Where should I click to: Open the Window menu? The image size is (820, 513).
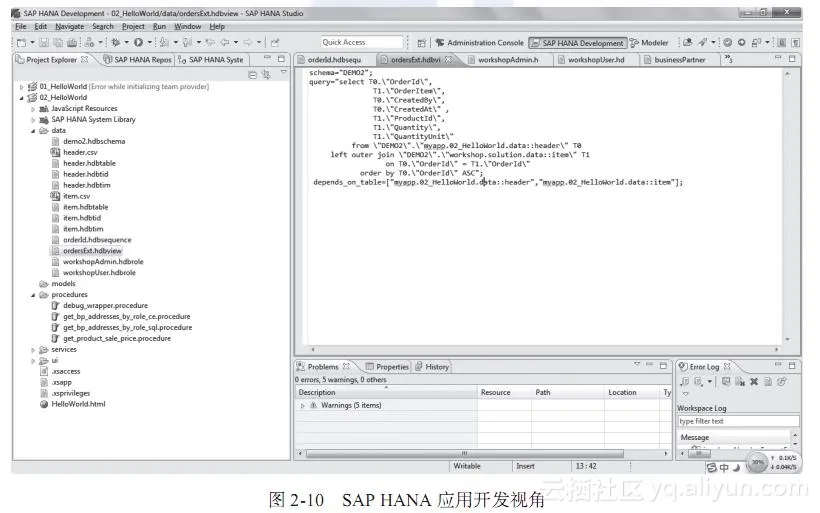point(188,27)
